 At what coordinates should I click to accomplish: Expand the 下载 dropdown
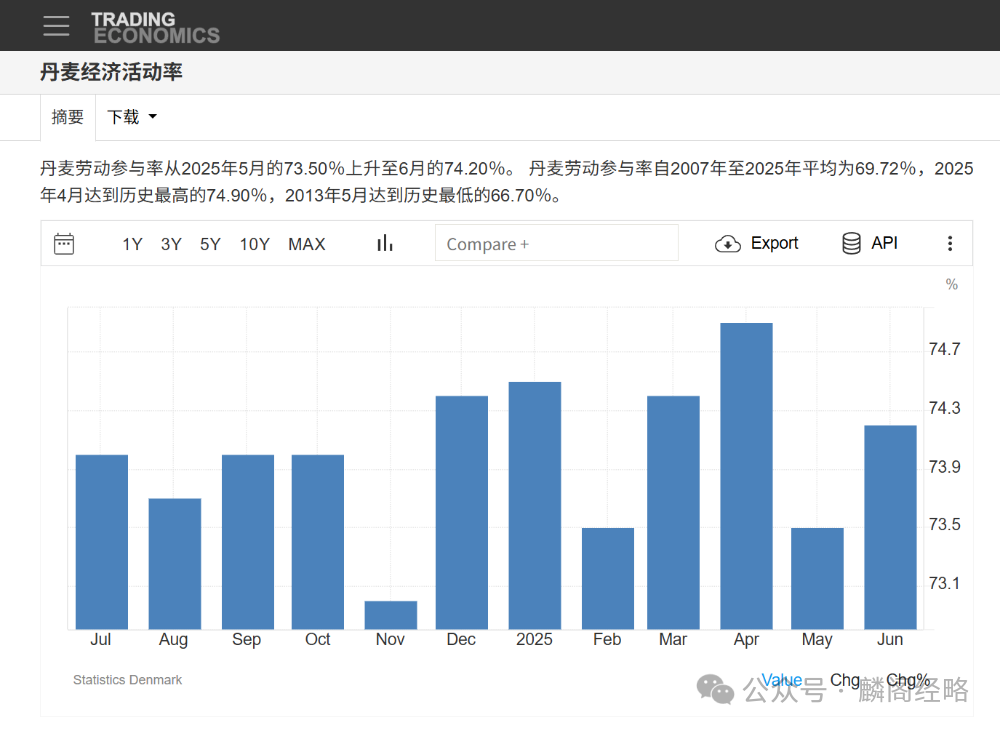(131, 117)
